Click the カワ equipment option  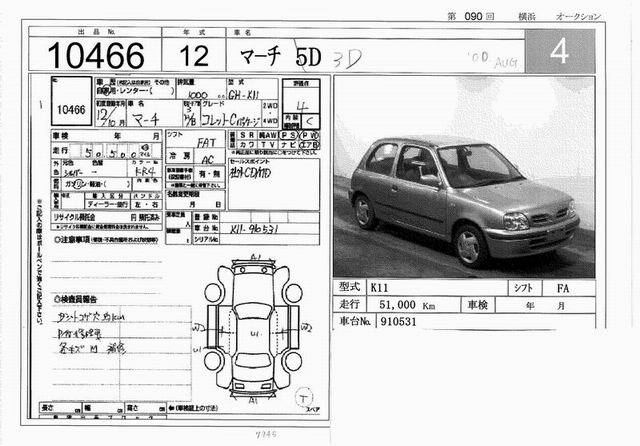248,144
